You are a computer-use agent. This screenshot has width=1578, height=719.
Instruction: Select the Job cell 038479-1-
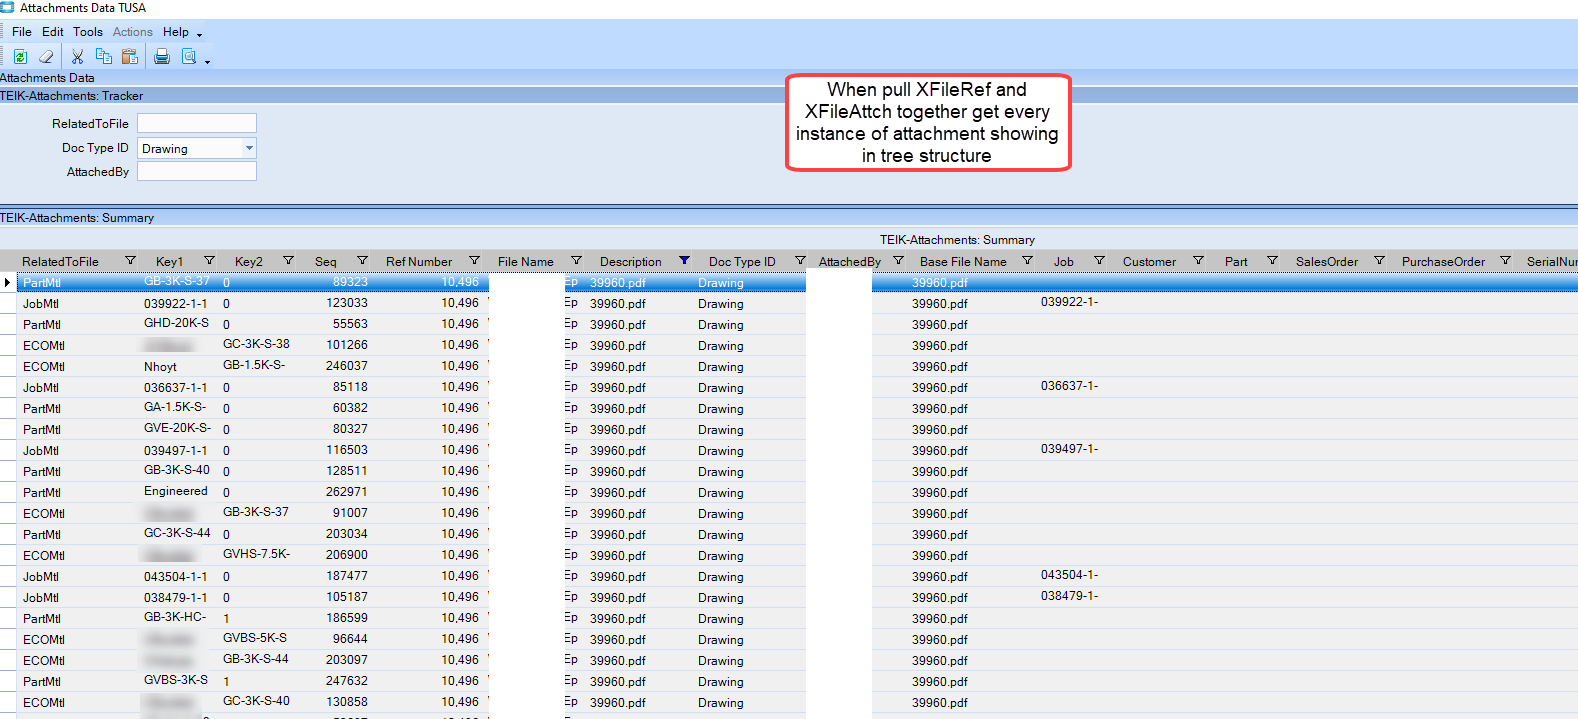coord(1070,596)
